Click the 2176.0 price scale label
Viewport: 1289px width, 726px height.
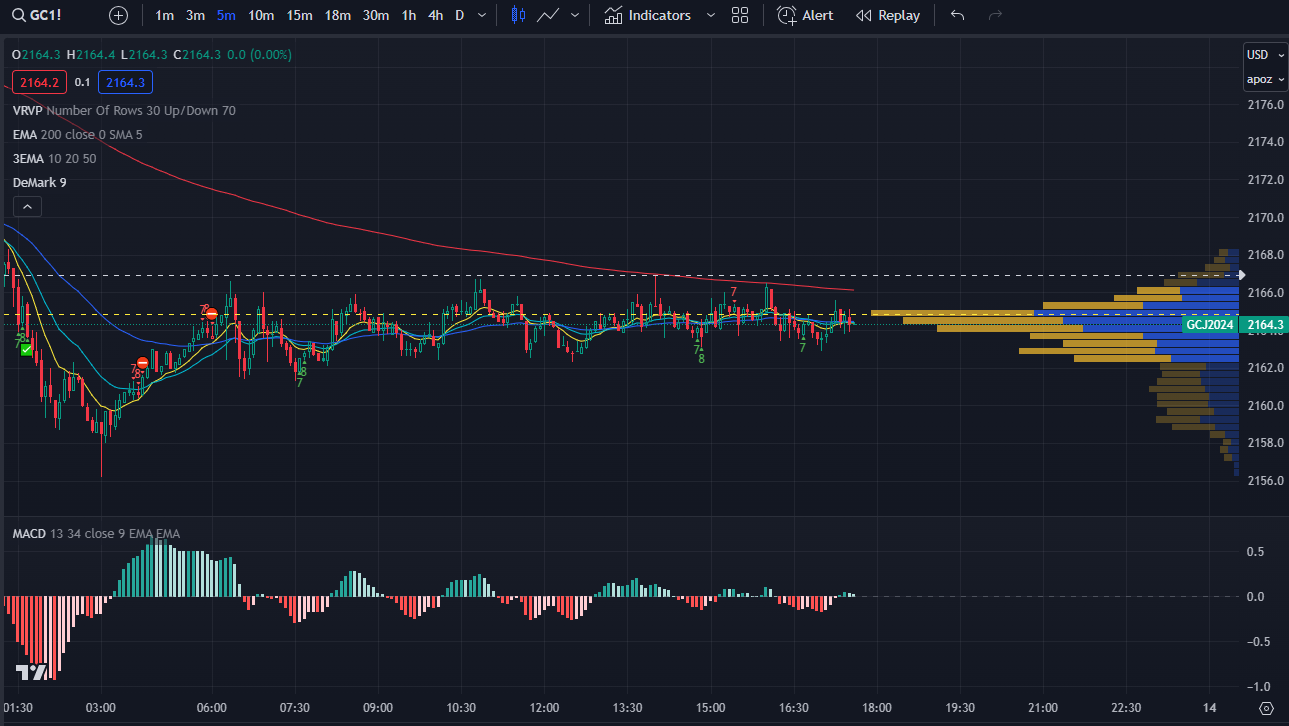pyautogui.click(x=1265, y=104)
